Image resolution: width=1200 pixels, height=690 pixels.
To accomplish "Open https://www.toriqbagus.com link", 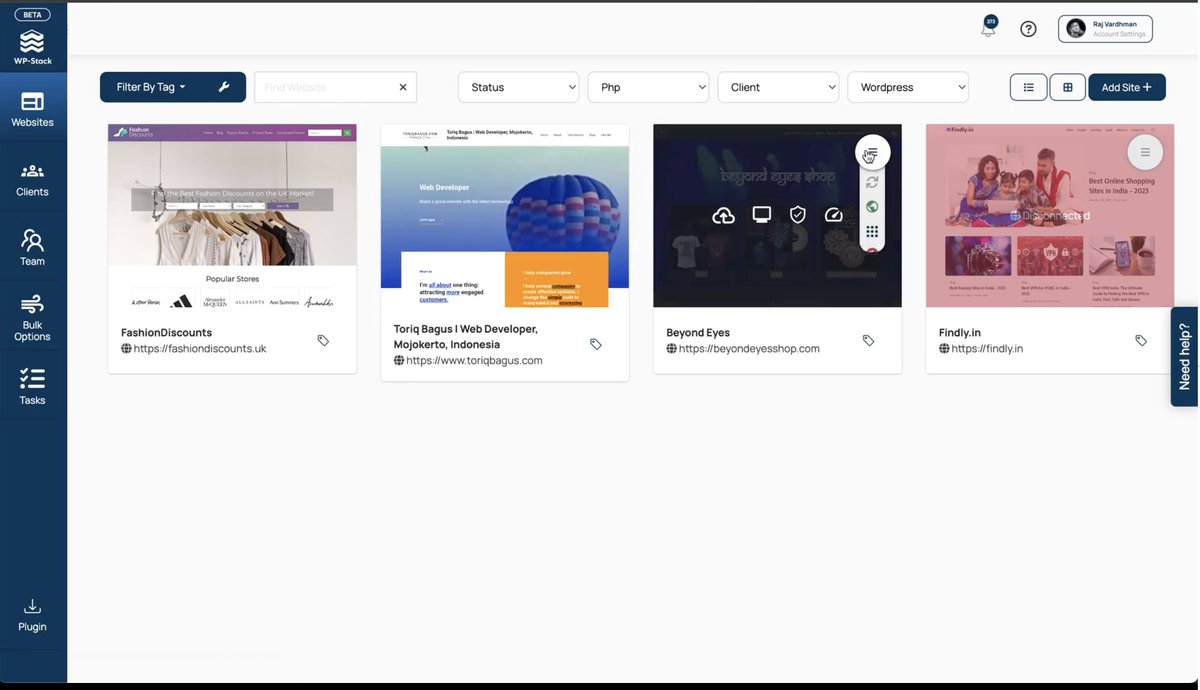I will (x=474, y=361).
